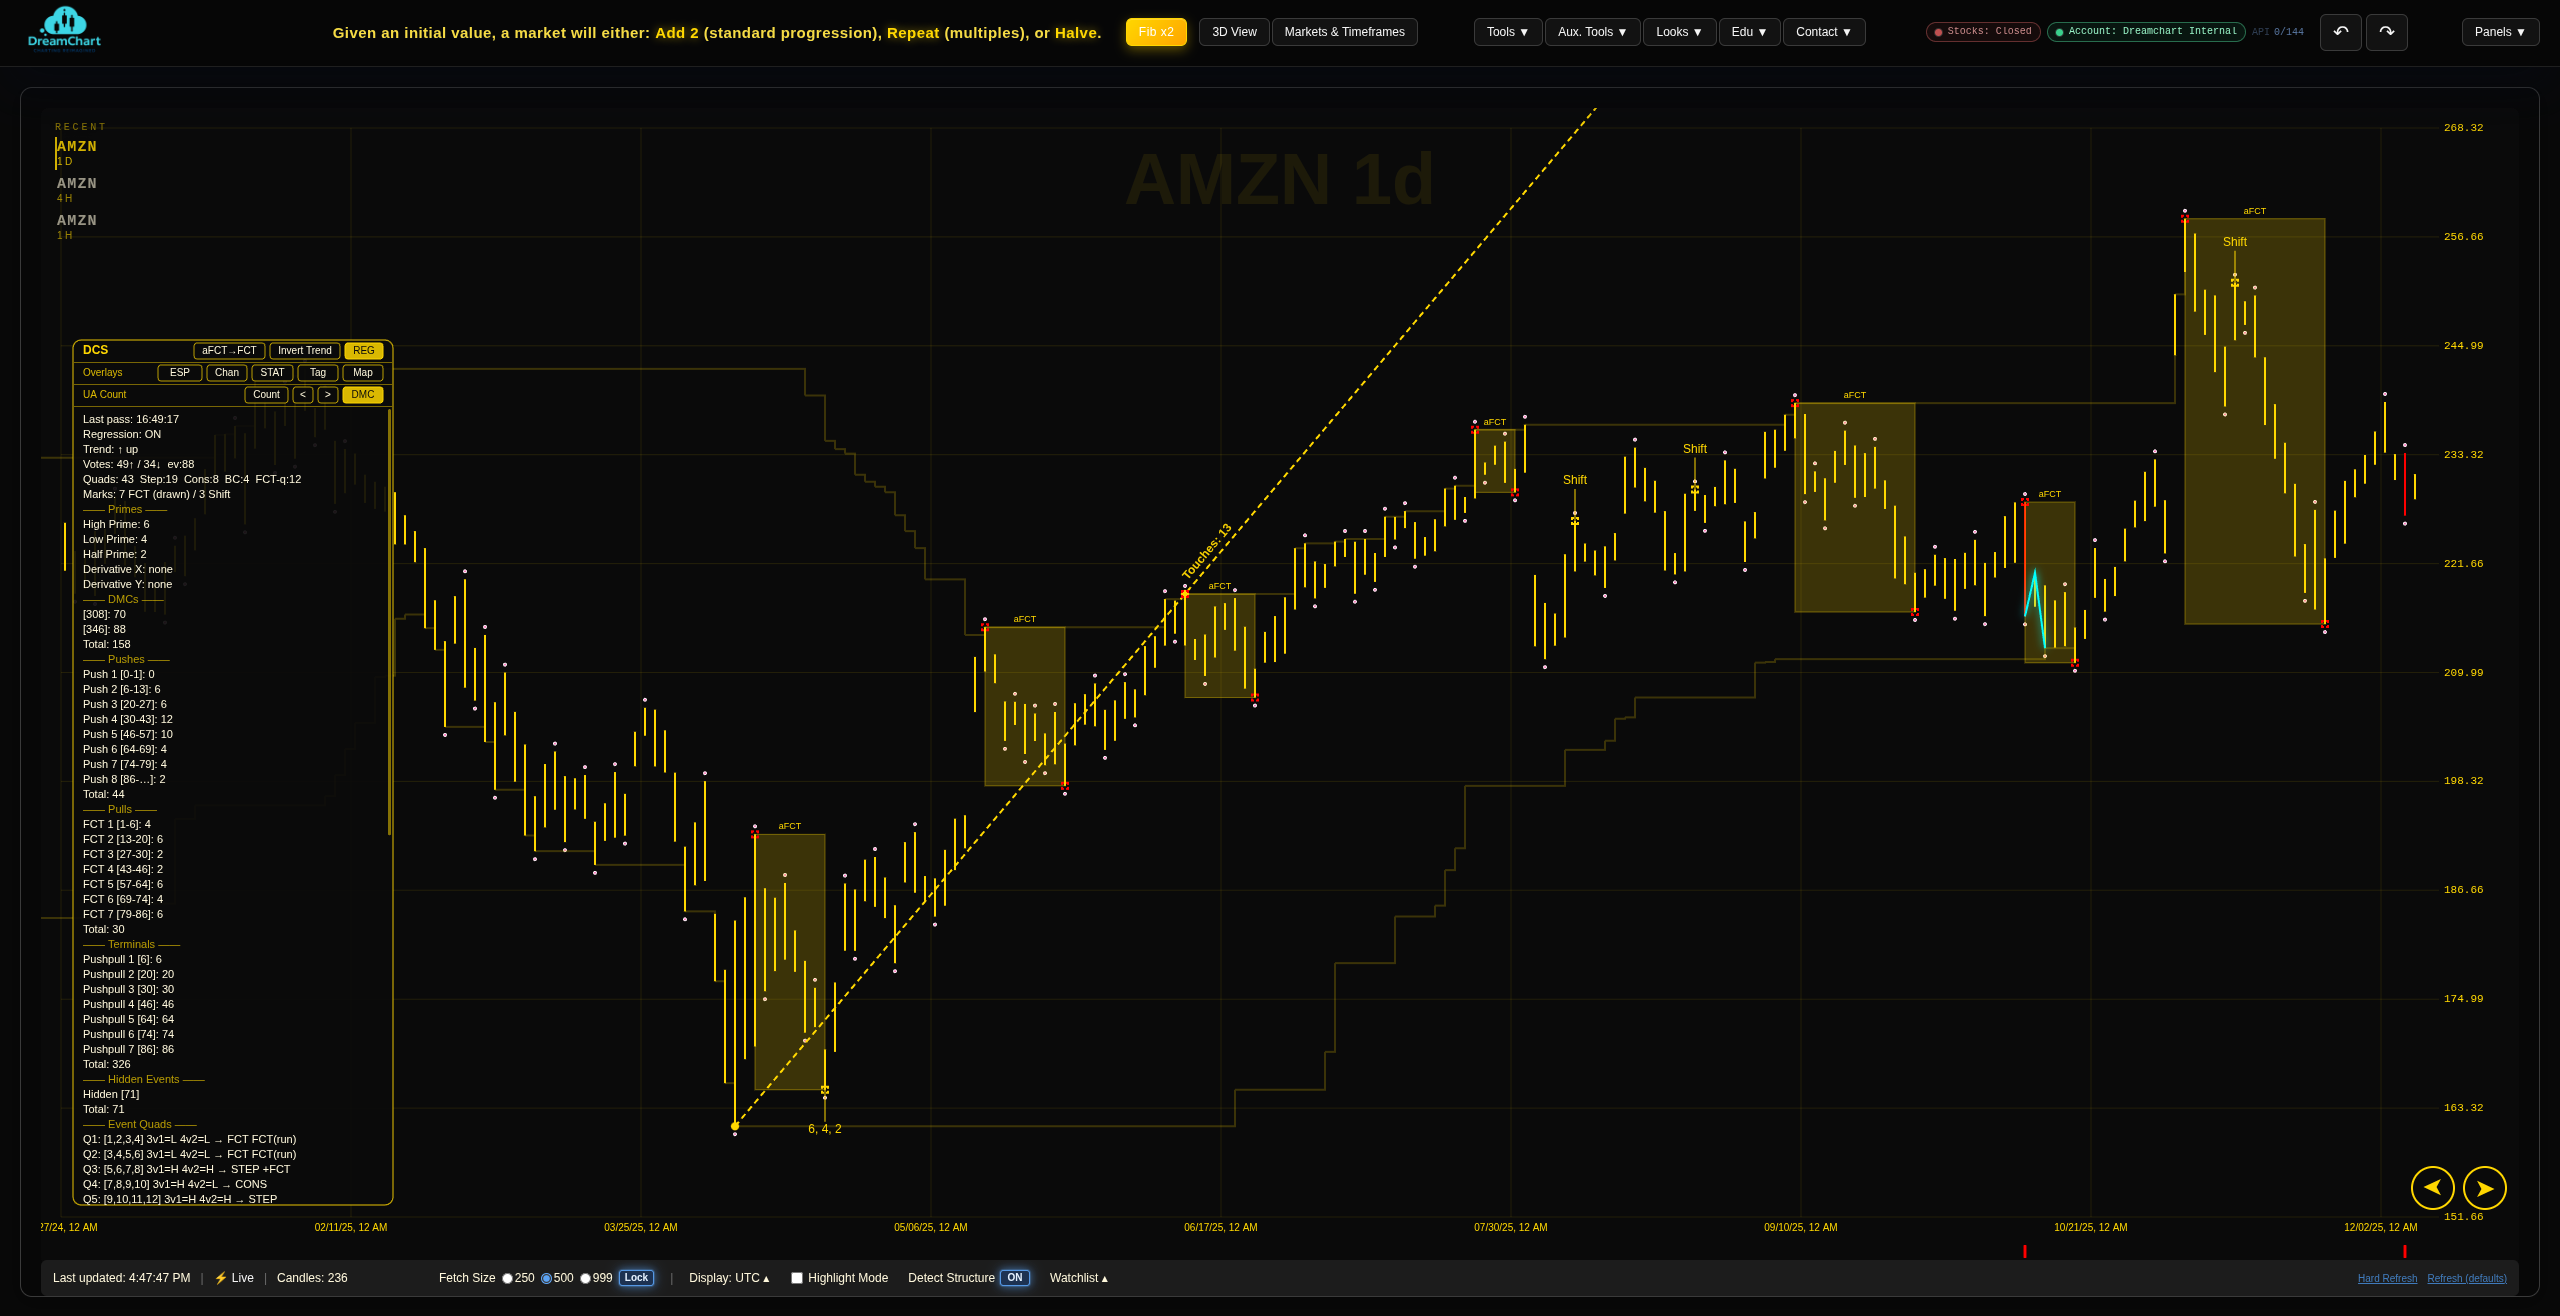Select recent AMZN 1H chart
Viewport: 2560px width, 1316px height.
pyautogui.click(x=77, y=227)
